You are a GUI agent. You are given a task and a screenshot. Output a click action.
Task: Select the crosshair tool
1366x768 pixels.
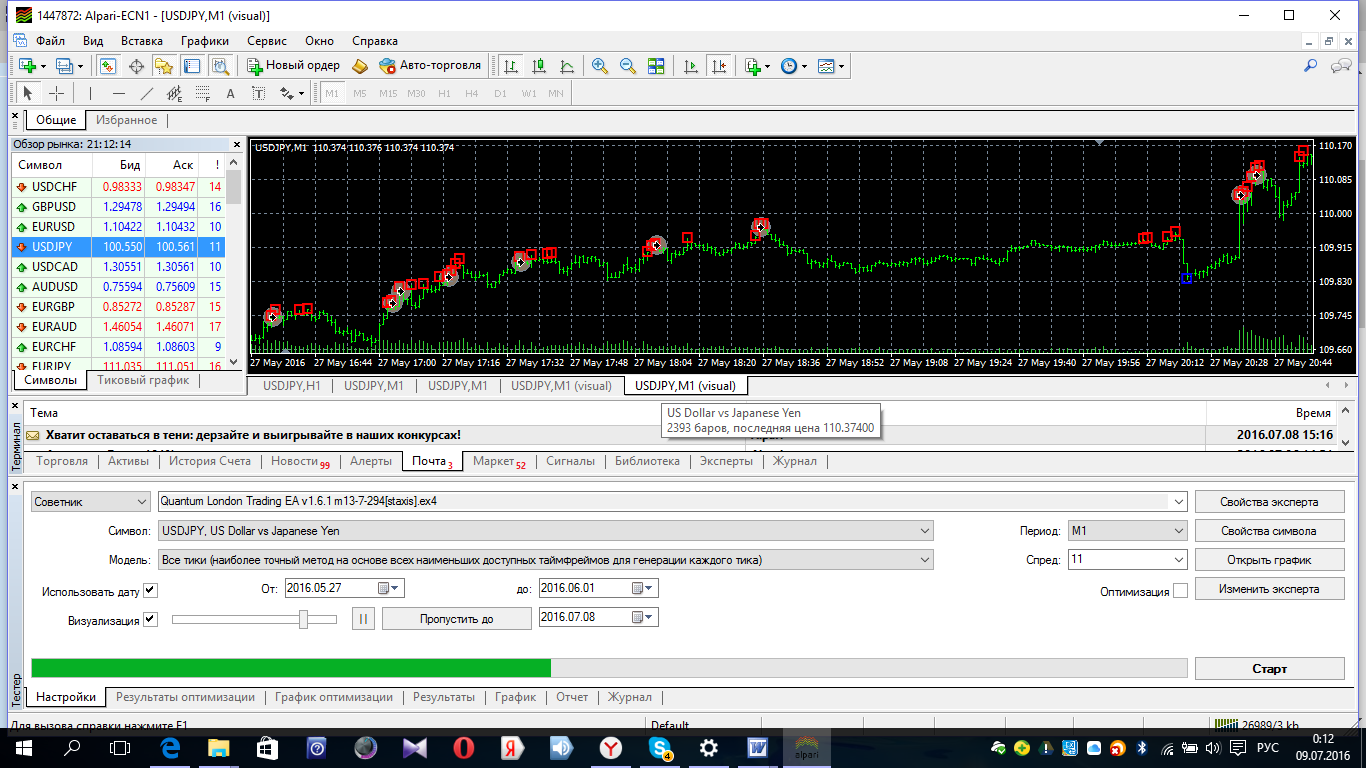(57, 93)
